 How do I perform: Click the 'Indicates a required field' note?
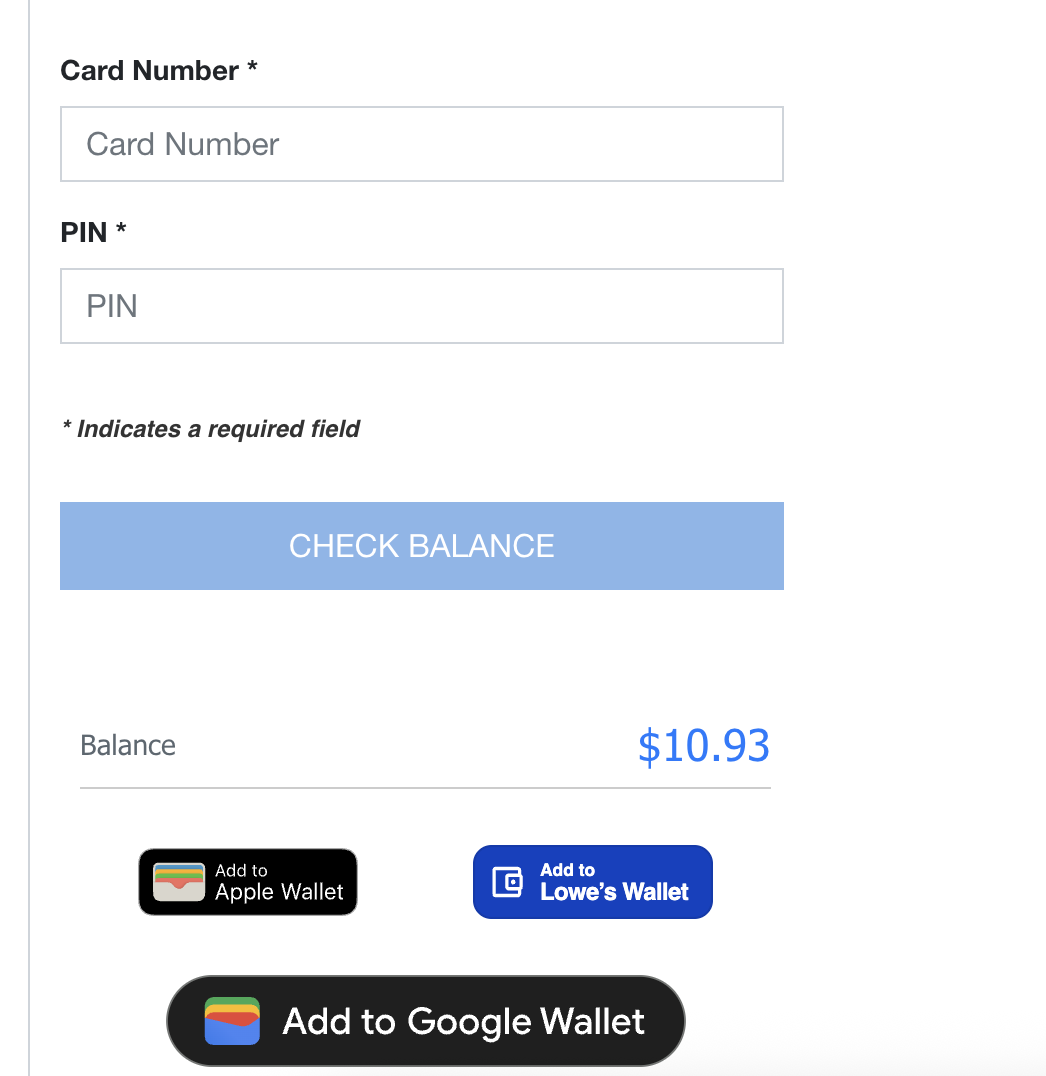point(218,430)
